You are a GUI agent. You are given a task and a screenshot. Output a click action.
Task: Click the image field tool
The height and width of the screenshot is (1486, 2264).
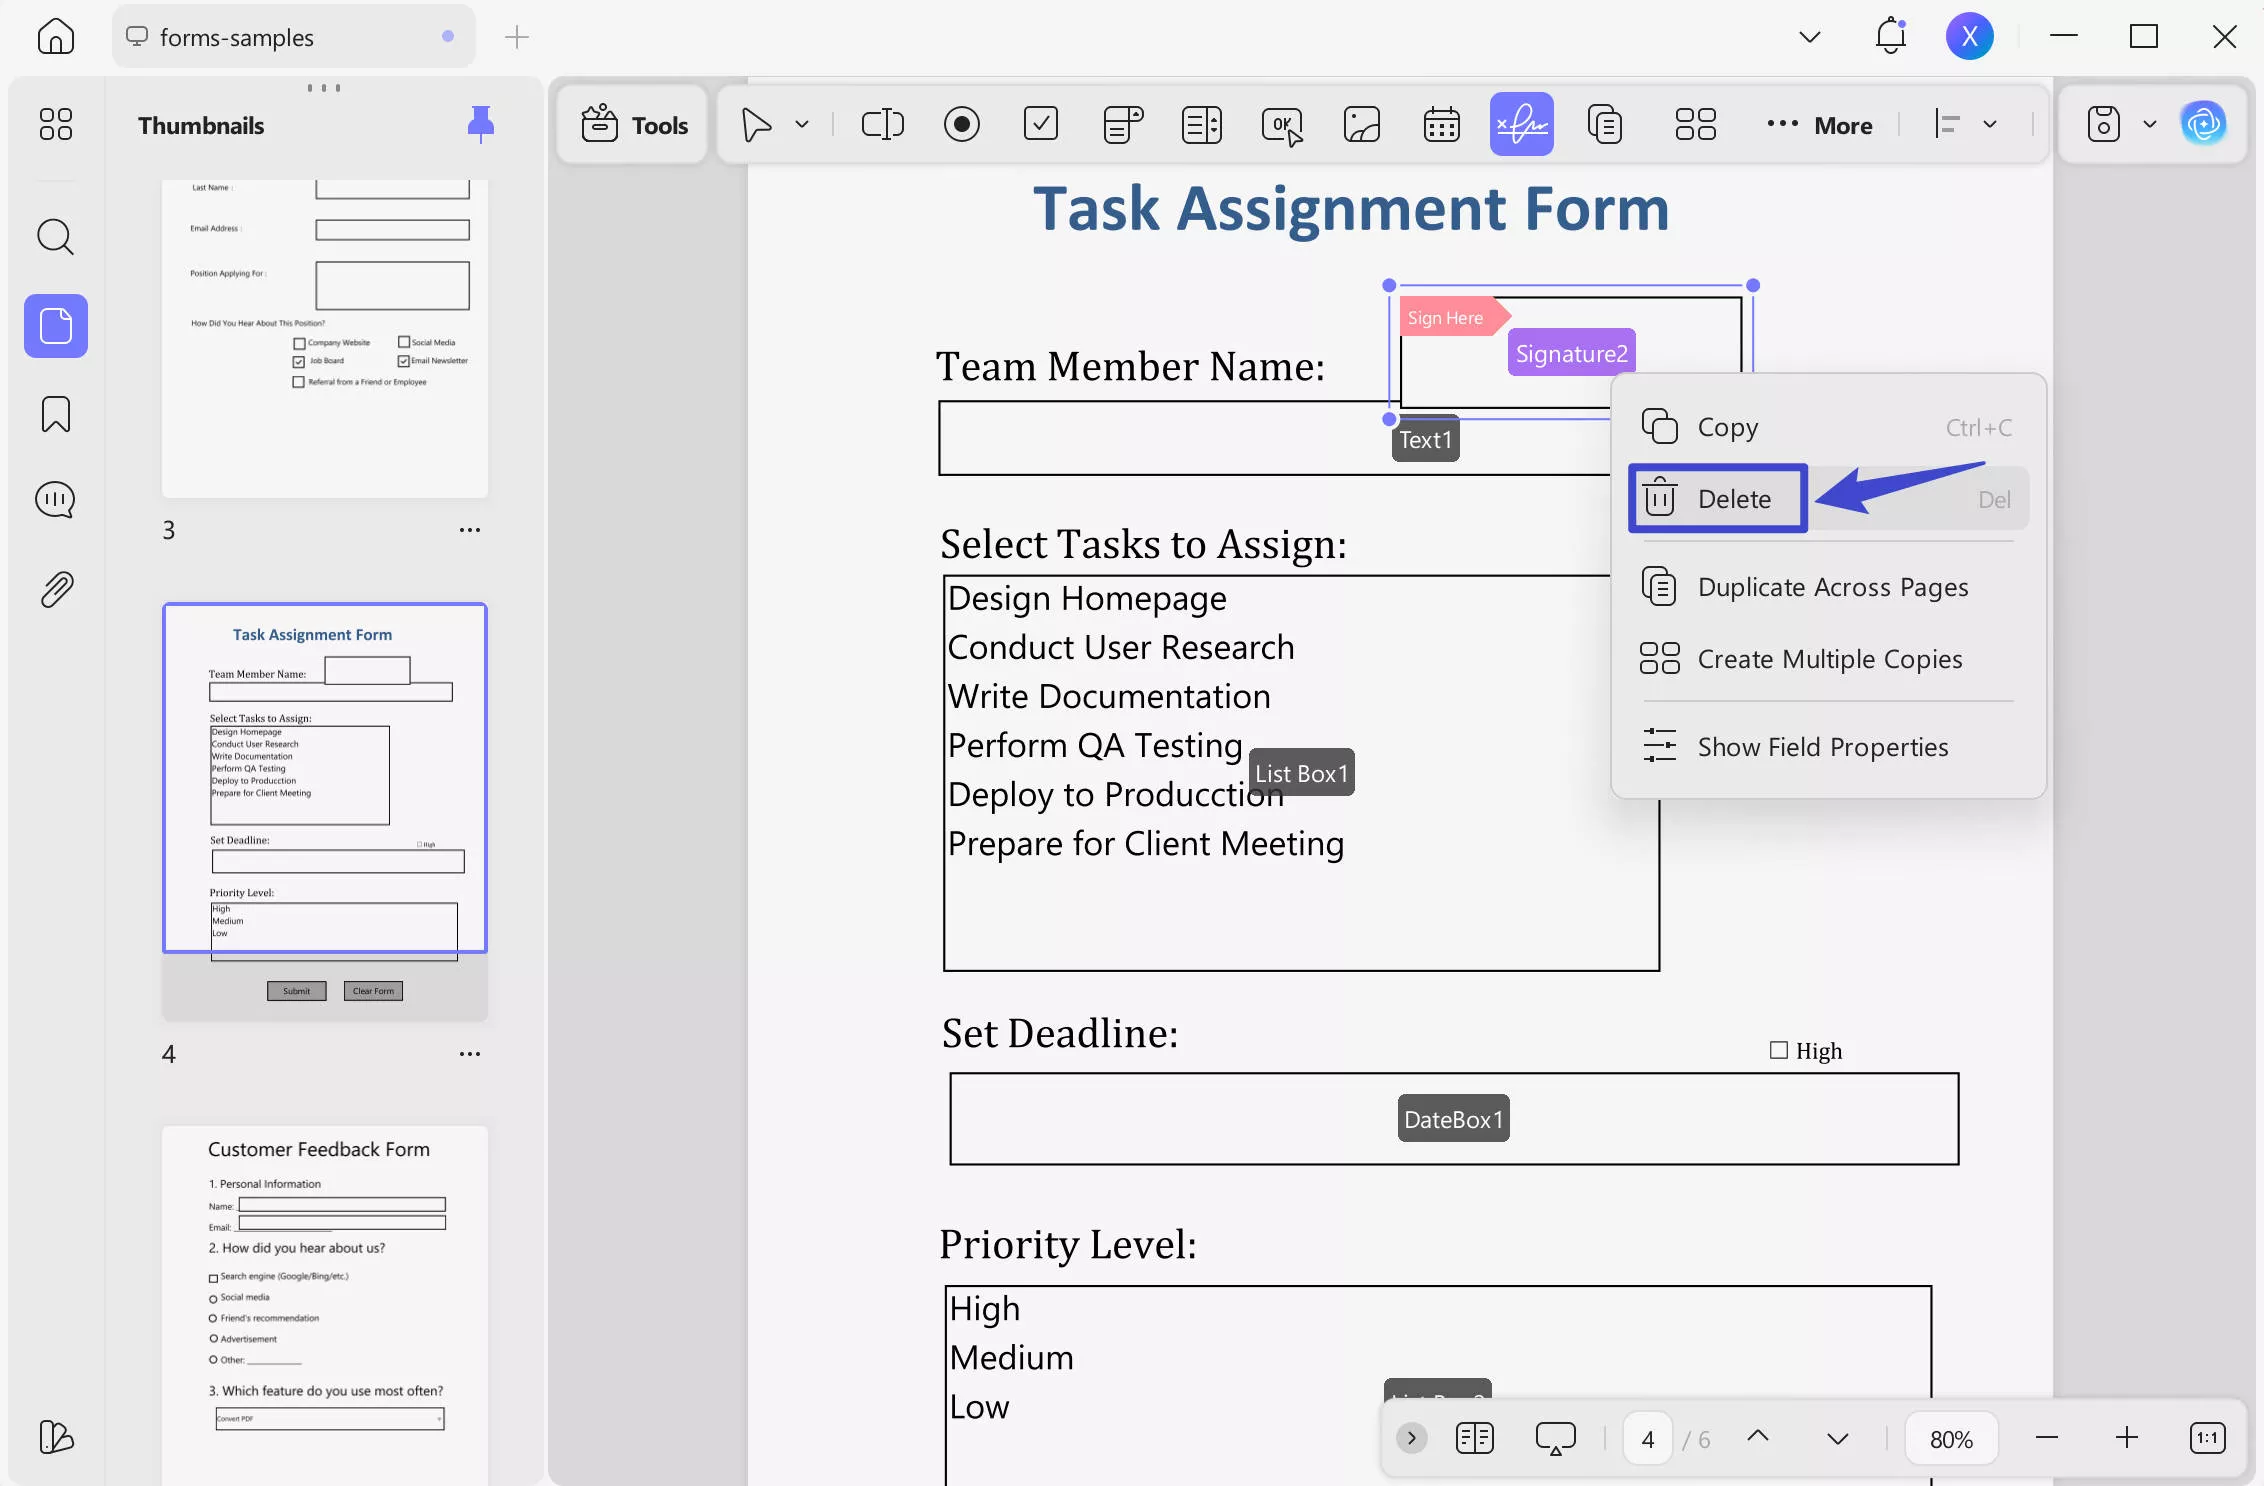1361,124
